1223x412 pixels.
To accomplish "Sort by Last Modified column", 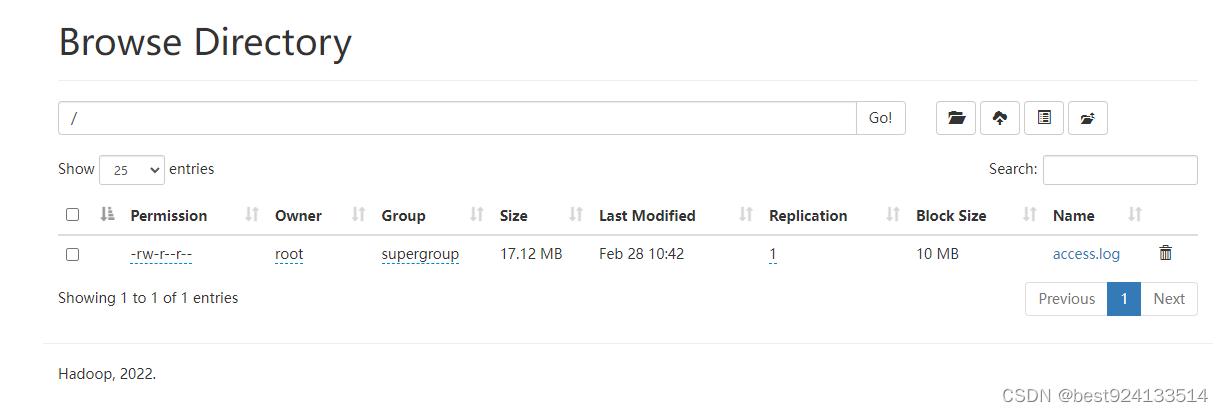I will pos(647,215).
